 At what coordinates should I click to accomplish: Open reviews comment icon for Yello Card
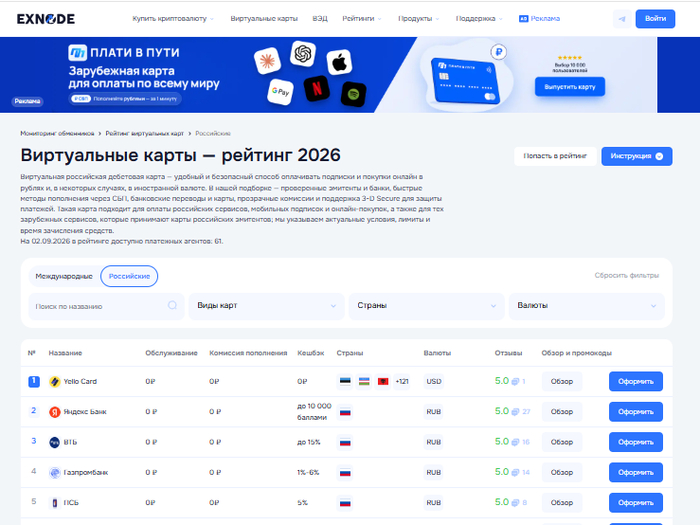pyautogui.click(x=515, y=382)
